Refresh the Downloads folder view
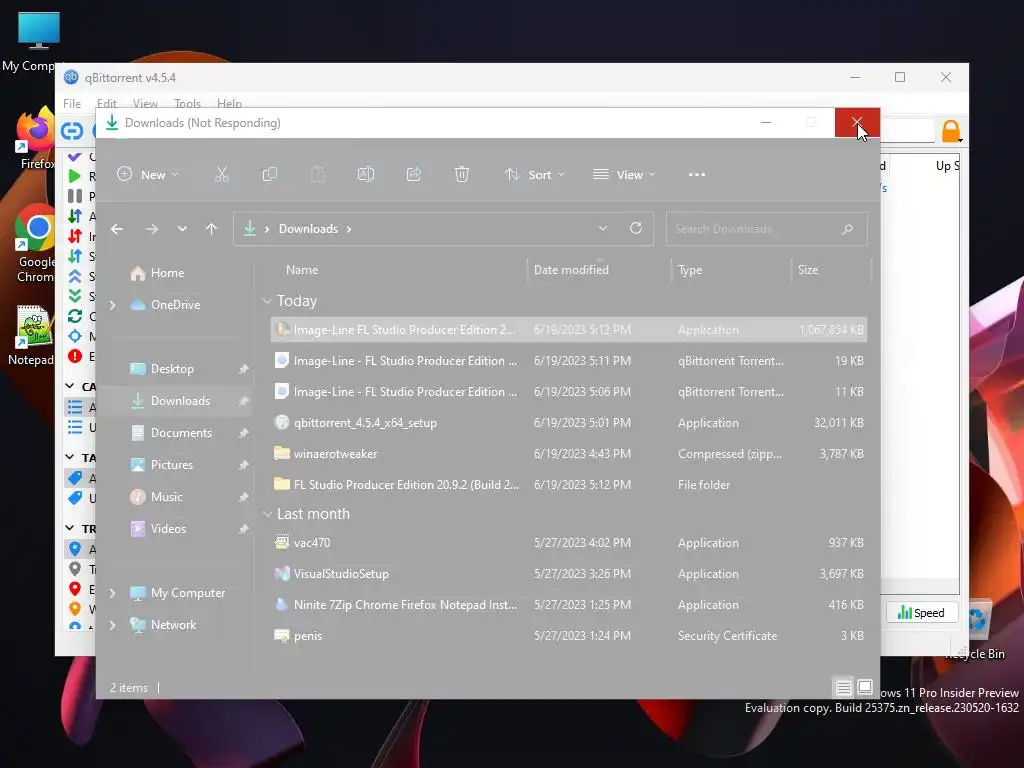Viewport: 1024px width, 768px height. [x=635, y=228]
